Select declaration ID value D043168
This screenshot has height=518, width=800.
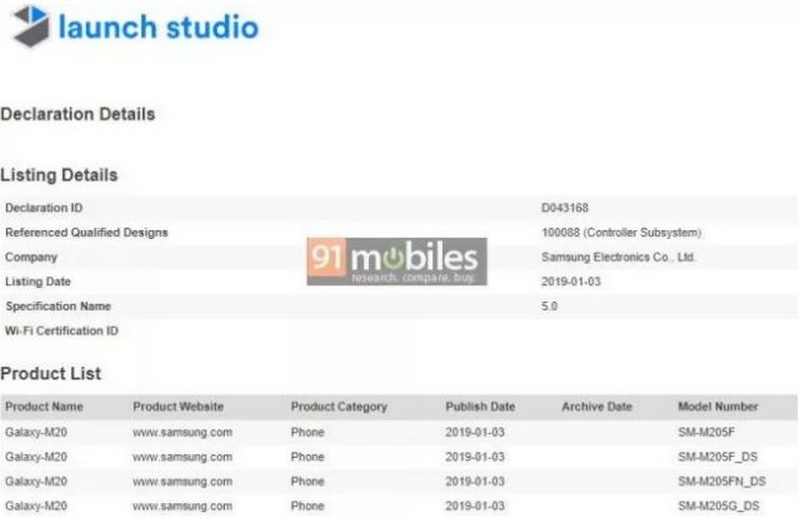click(x=565, y=208)
